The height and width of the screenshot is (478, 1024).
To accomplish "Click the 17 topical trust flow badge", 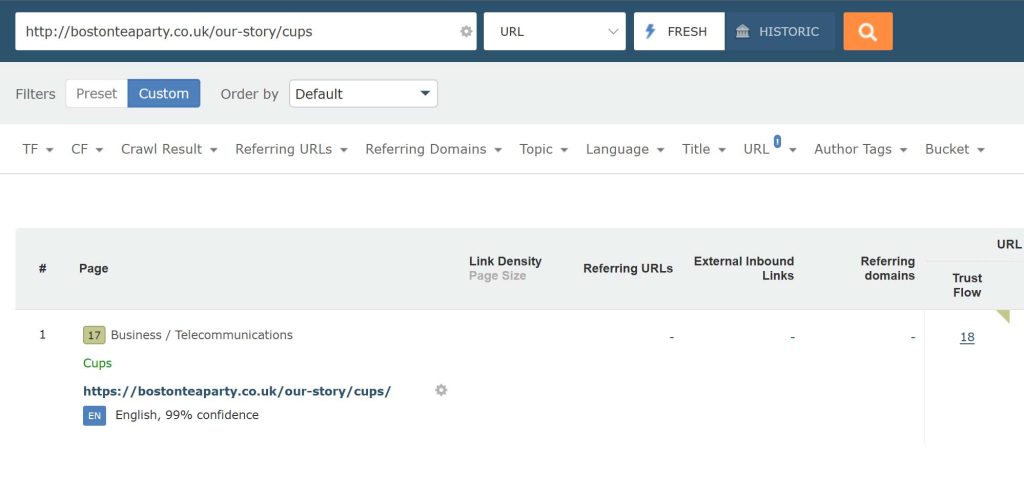I will 94,336.
